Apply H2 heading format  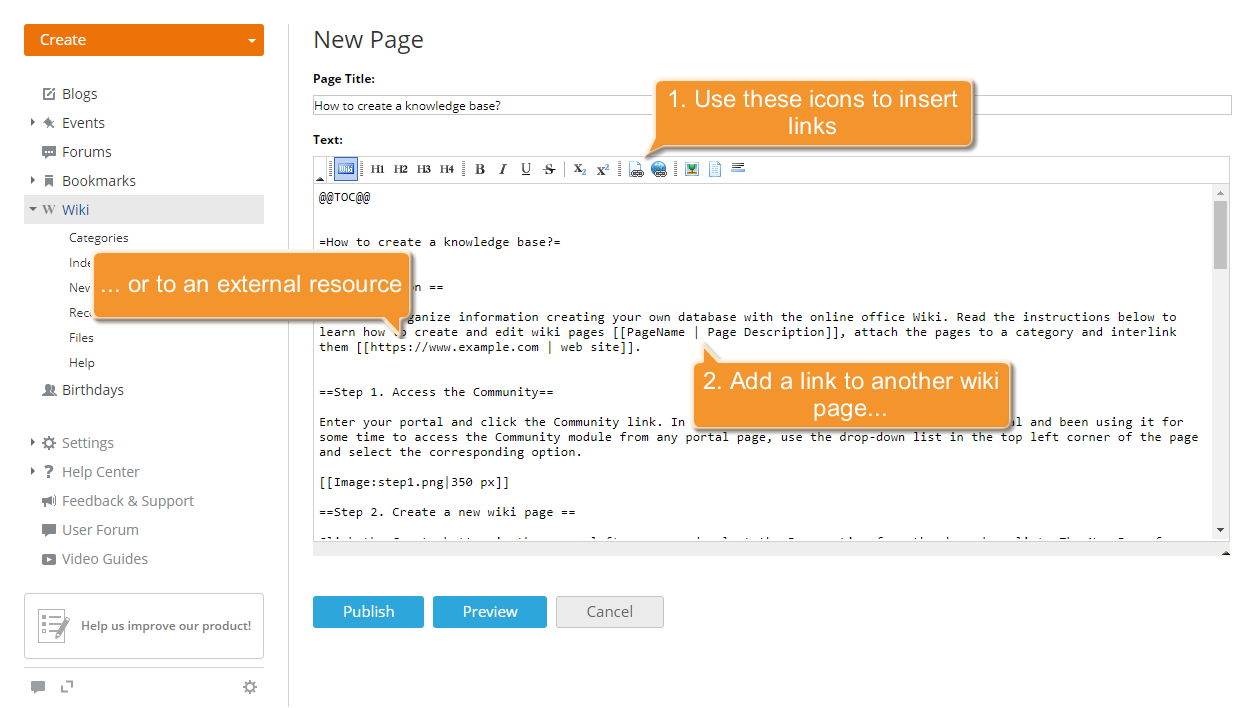click(x=401, y=169)
